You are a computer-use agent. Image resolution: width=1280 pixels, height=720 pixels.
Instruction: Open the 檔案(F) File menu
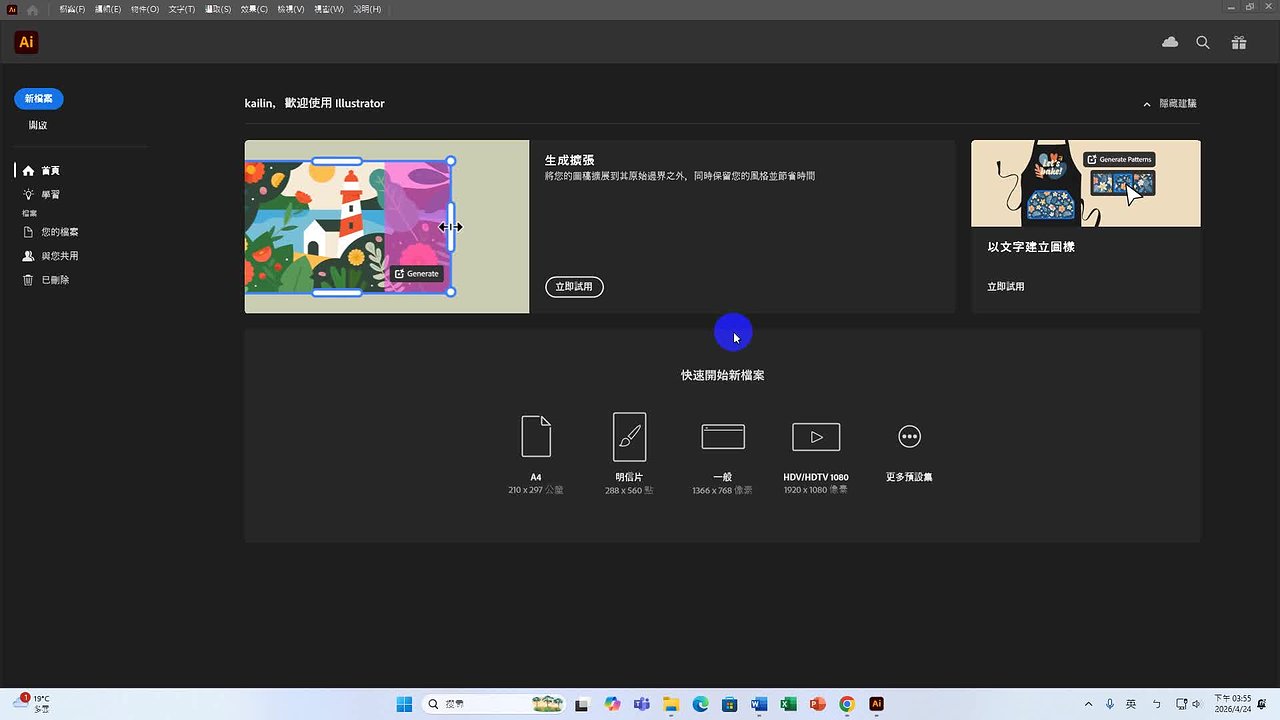[72, 9]
